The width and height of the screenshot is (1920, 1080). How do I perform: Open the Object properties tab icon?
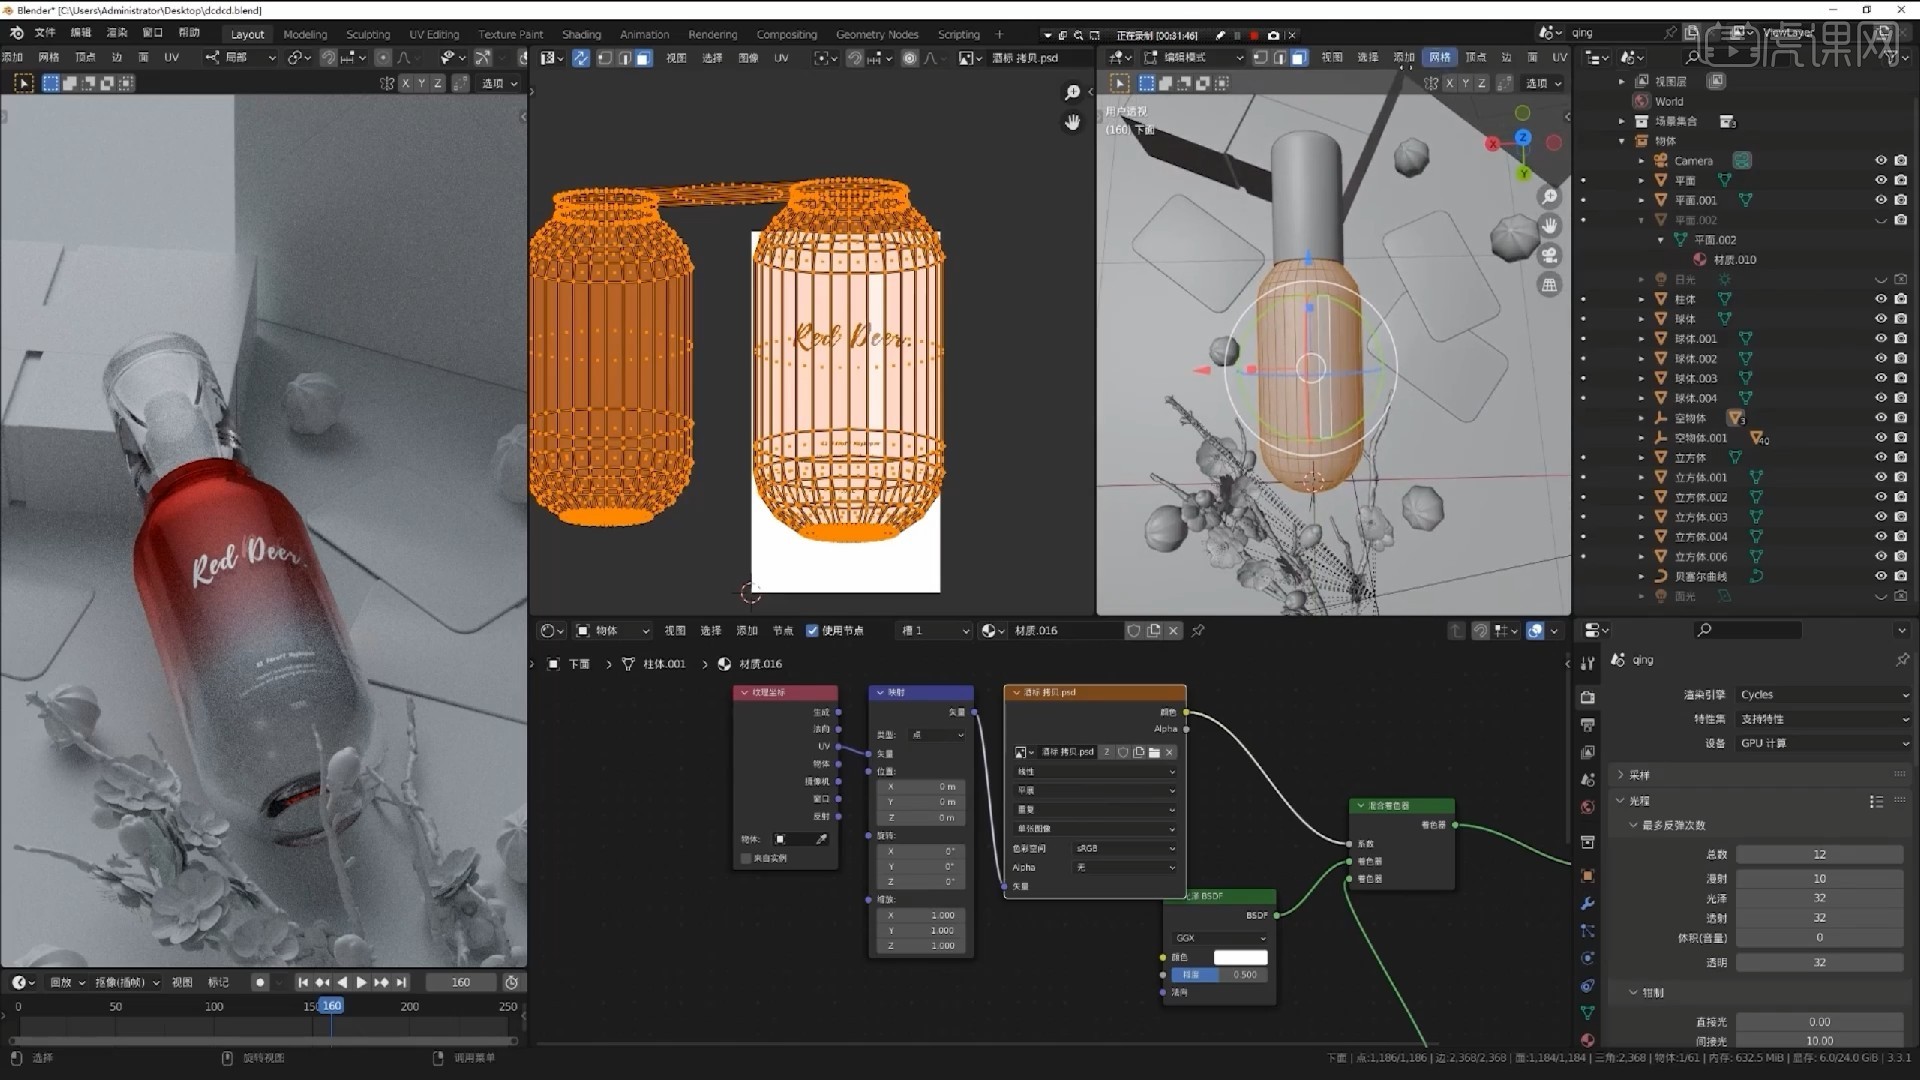1588,876
